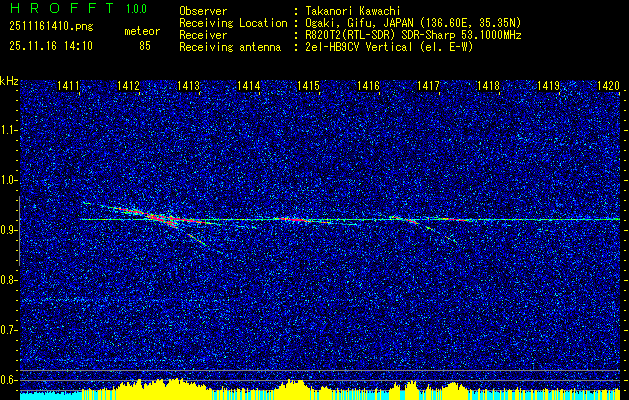629x400 pixels.
Task: Click the 0.8 kHz axis label
Action: coord(7,280)
